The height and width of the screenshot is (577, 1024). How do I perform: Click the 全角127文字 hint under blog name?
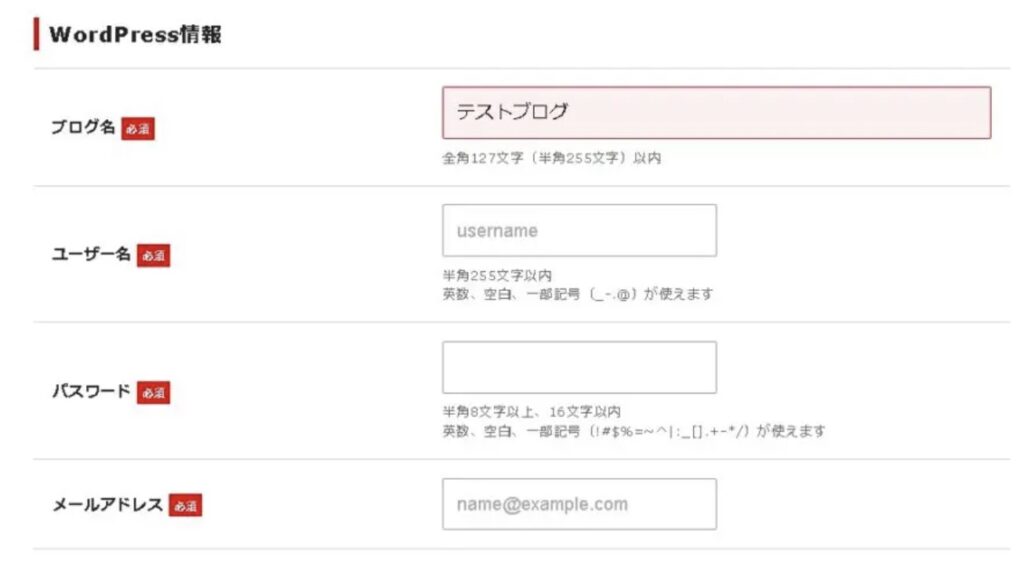tap(551, 158)
